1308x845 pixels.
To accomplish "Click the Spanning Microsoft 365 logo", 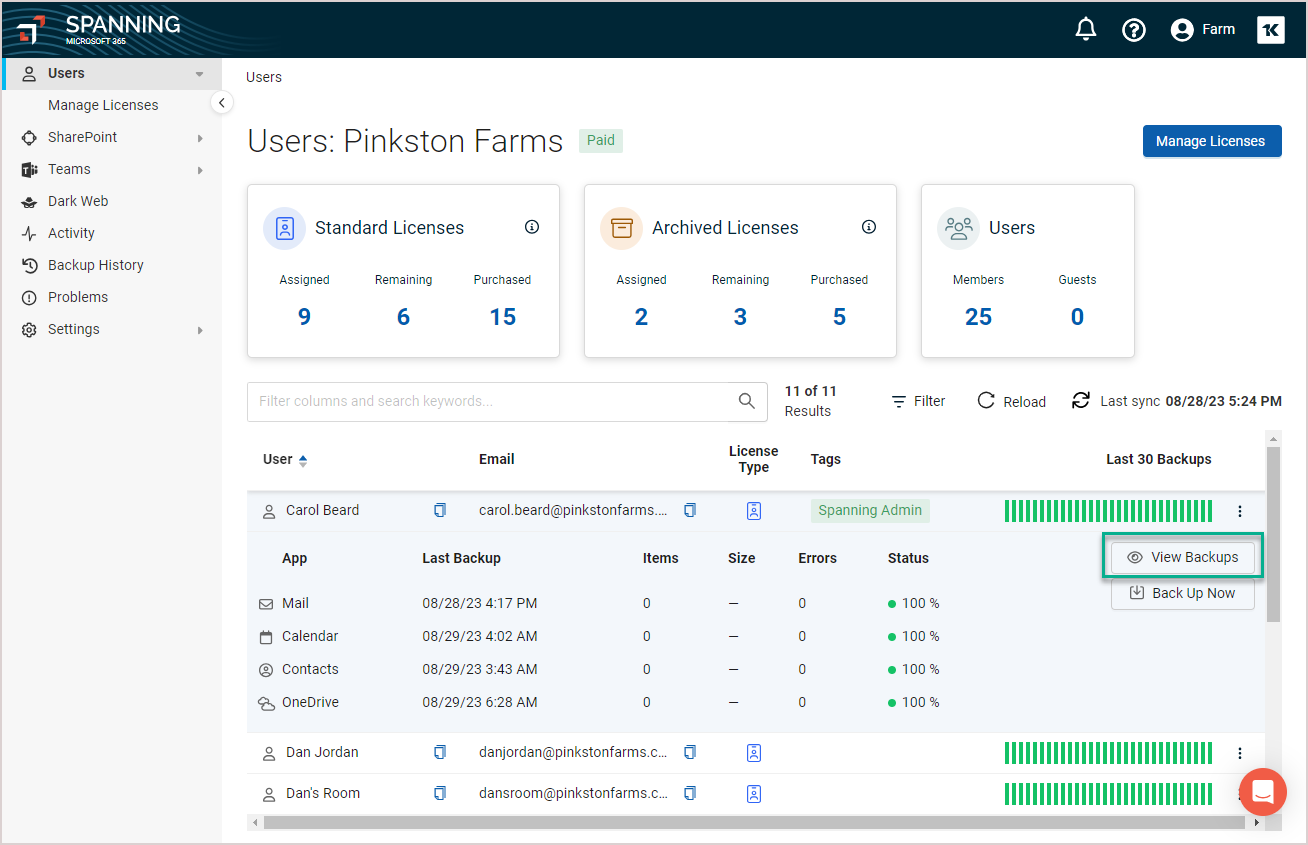I will (x=99, y=29).
